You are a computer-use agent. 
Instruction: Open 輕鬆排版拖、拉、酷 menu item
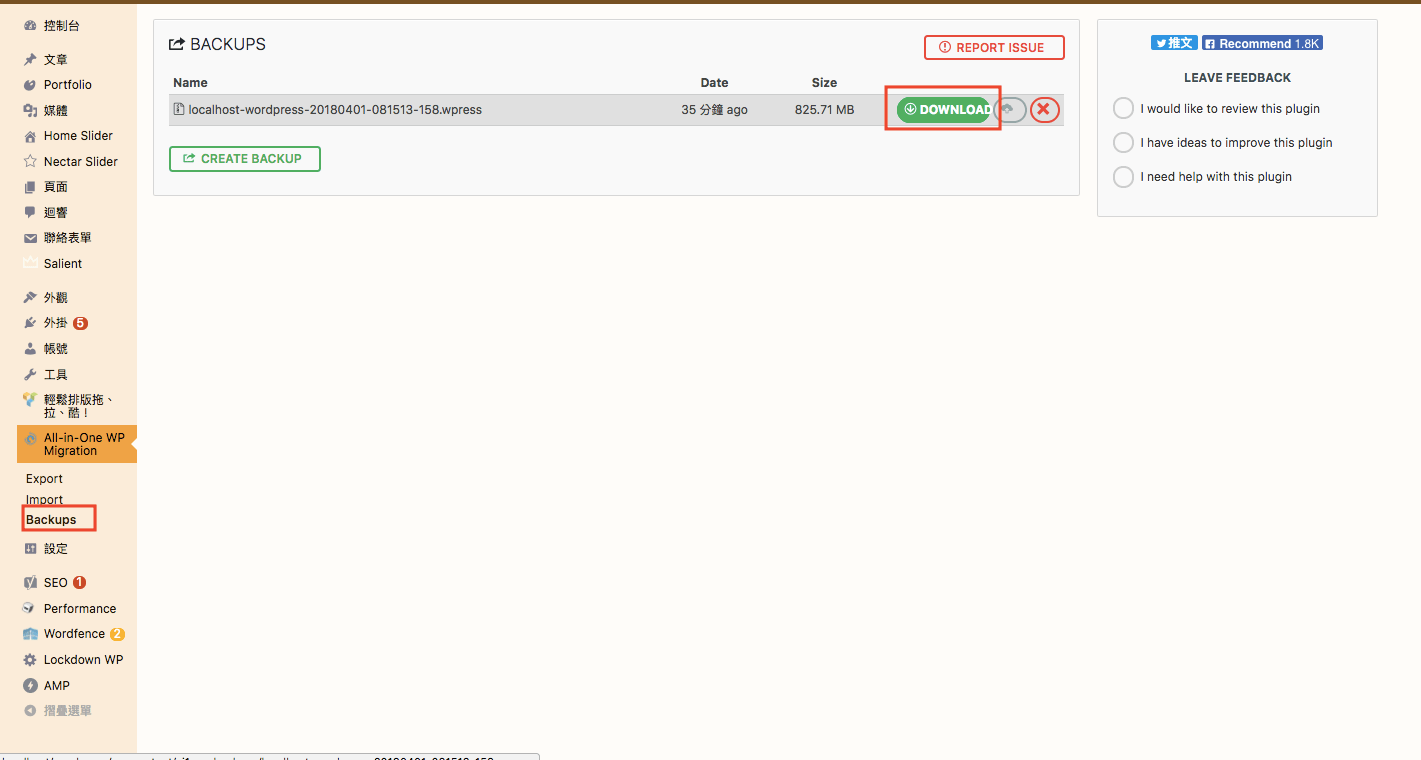coord(77,406)
